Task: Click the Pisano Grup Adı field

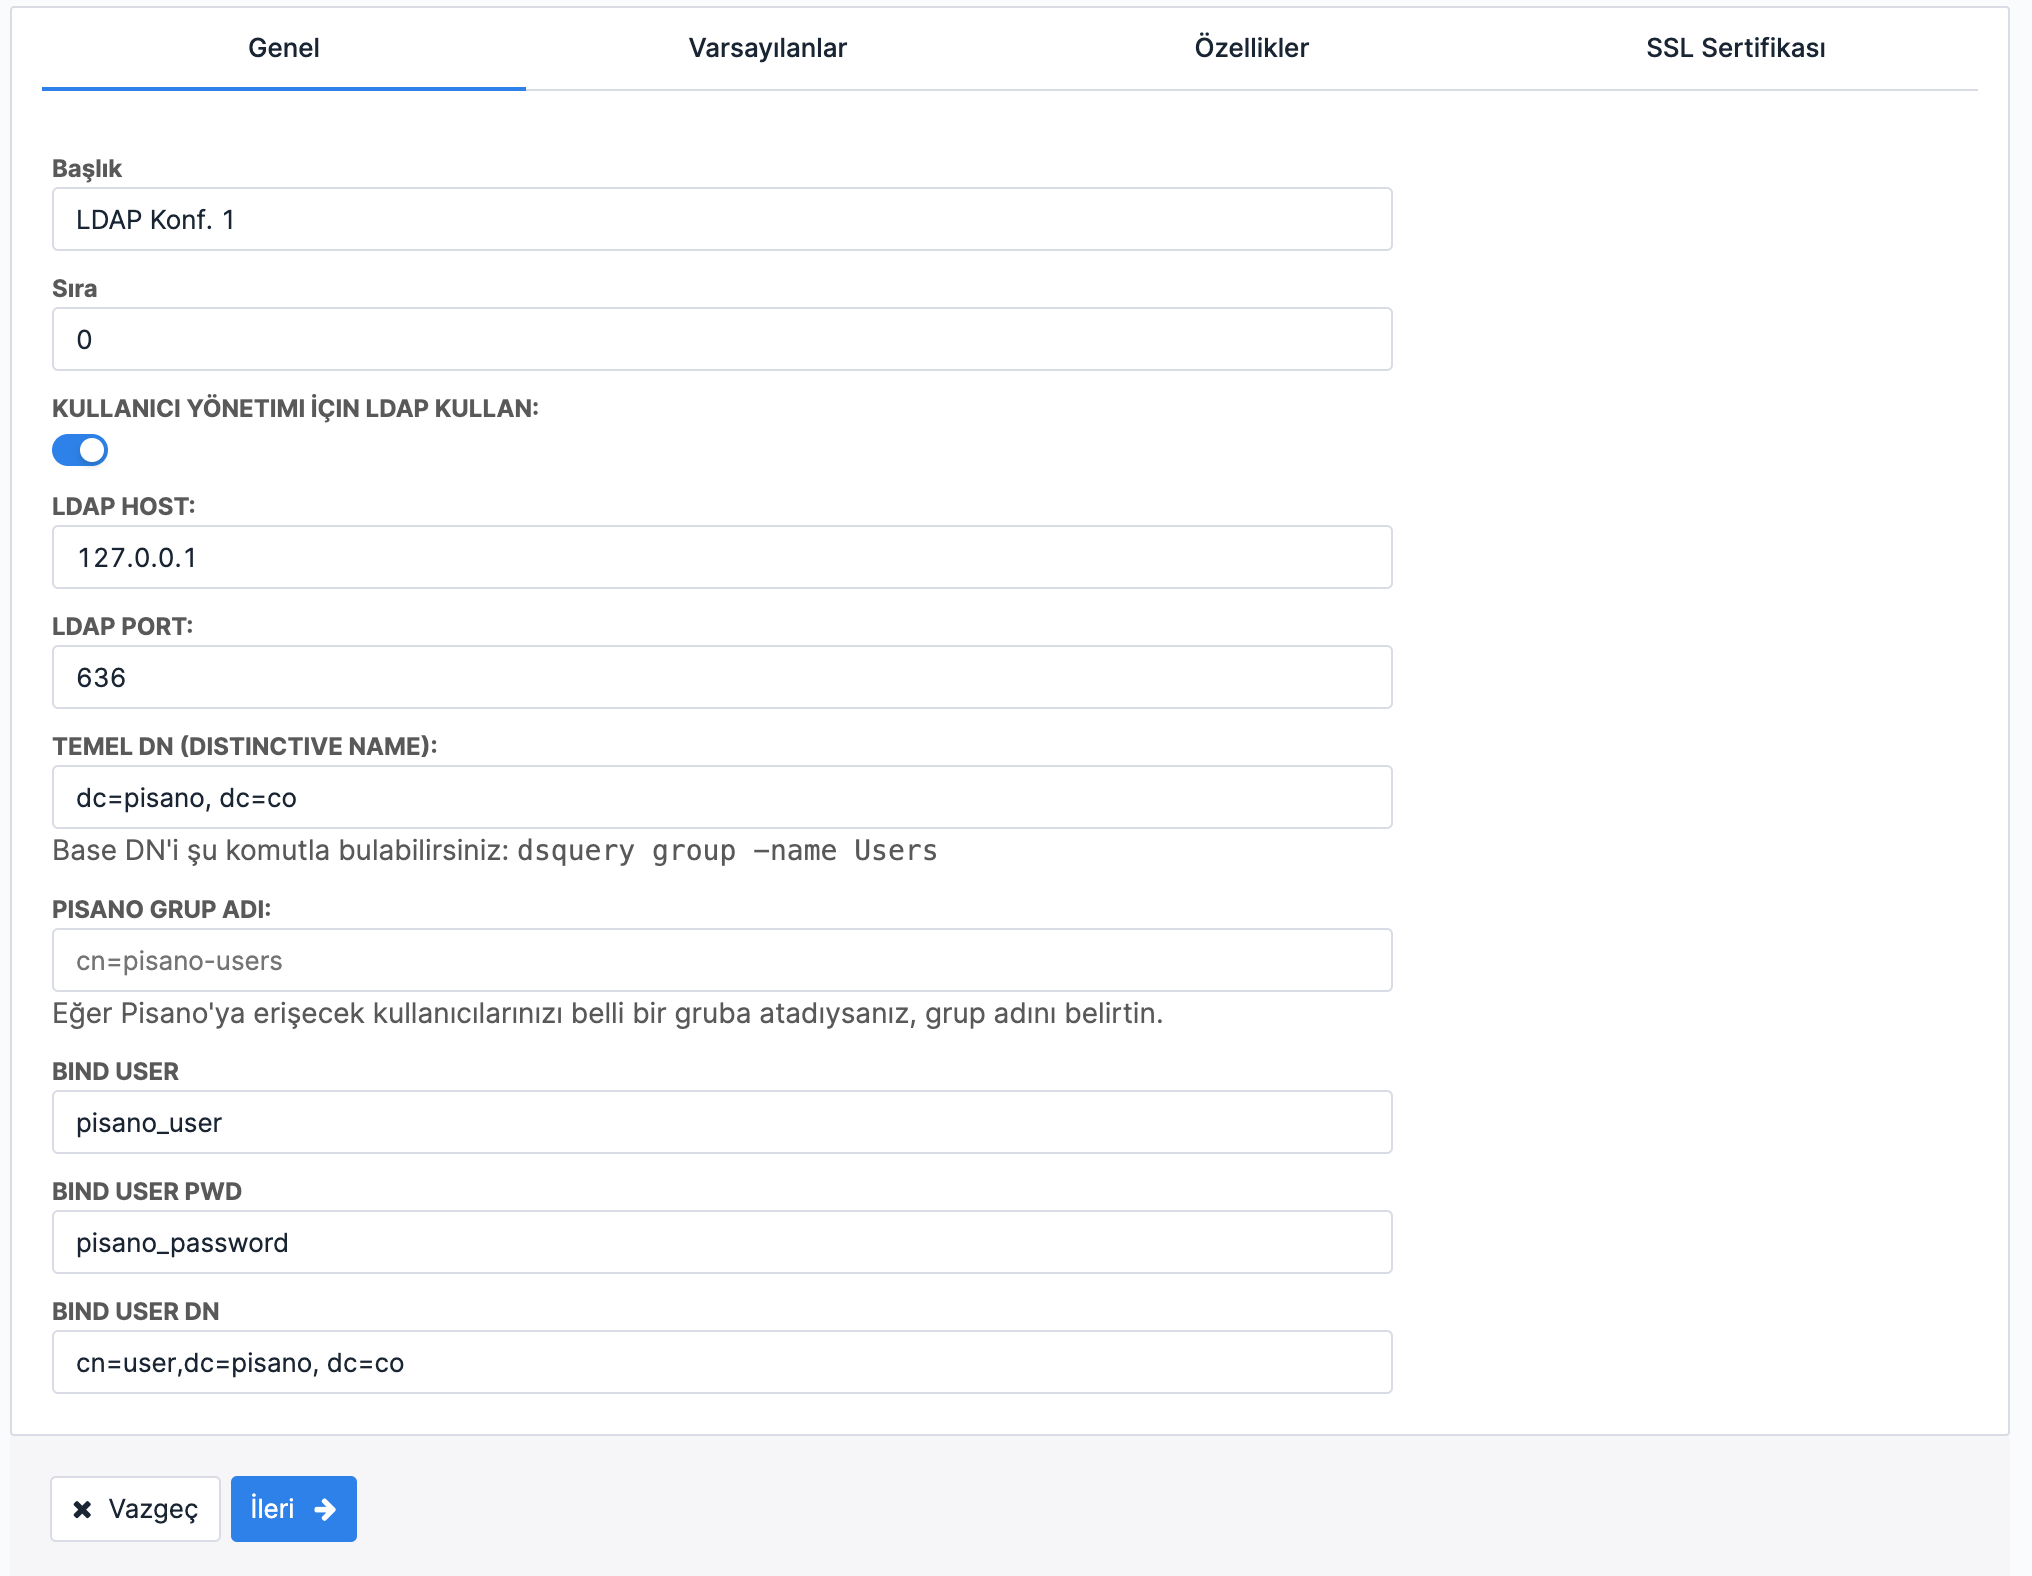Action: tap(721, 960)
